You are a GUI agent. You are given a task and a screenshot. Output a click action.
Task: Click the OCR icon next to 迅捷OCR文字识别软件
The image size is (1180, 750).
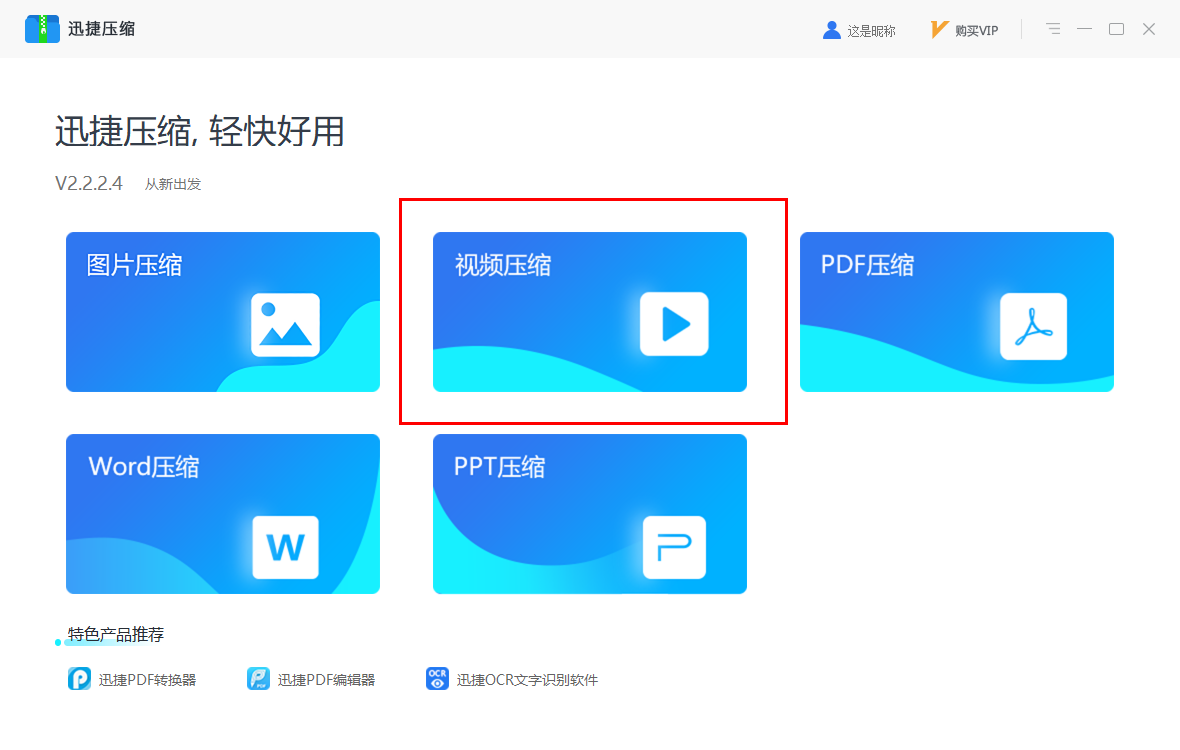coord(437,678)
